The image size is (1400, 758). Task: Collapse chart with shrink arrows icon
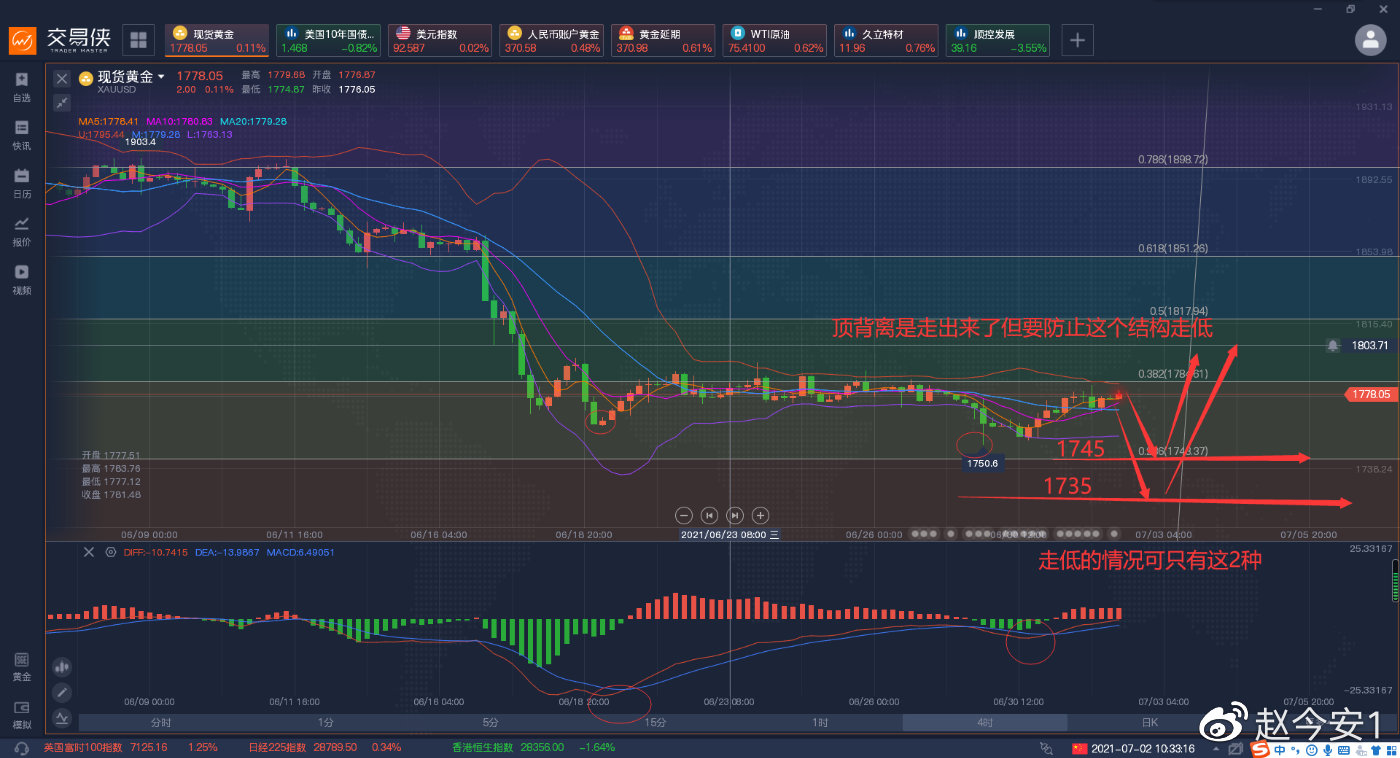pyautogui.click(x=62, y=102)
